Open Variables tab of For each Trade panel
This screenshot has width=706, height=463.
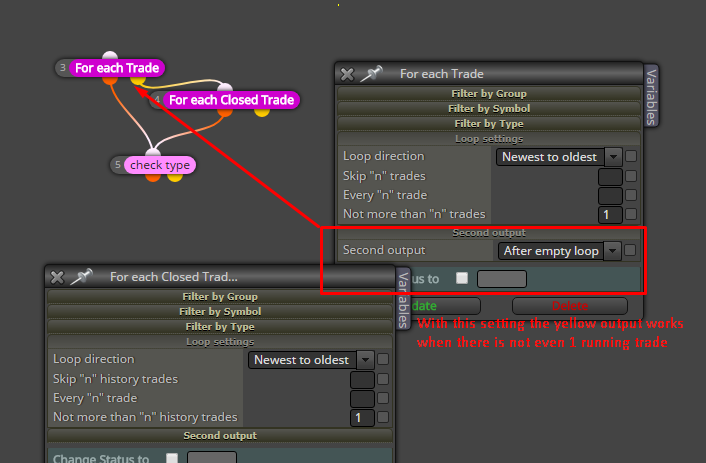[x=651, y=96]
